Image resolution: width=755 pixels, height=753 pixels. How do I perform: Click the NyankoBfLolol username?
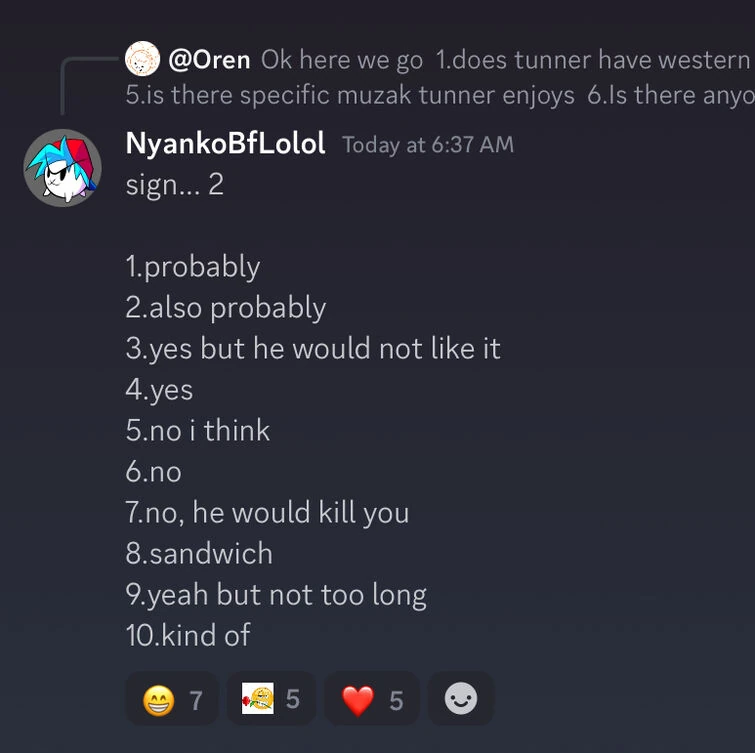click(x=225, y=144)
